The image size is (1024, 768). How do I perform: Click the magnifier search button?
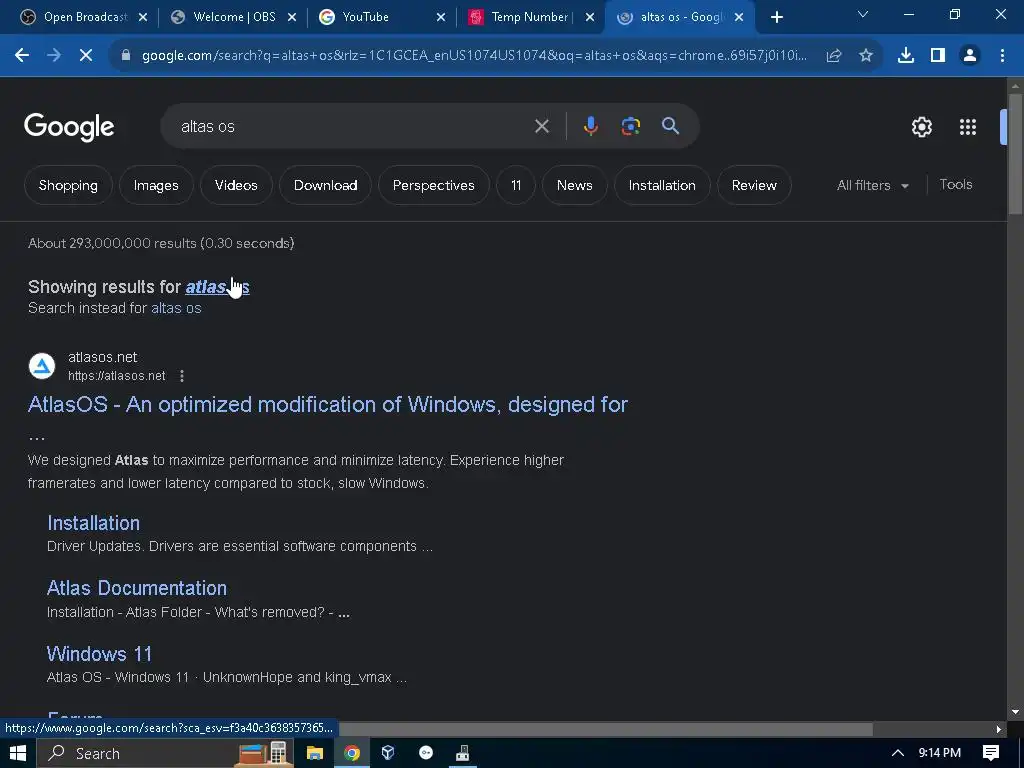[671, 126]
